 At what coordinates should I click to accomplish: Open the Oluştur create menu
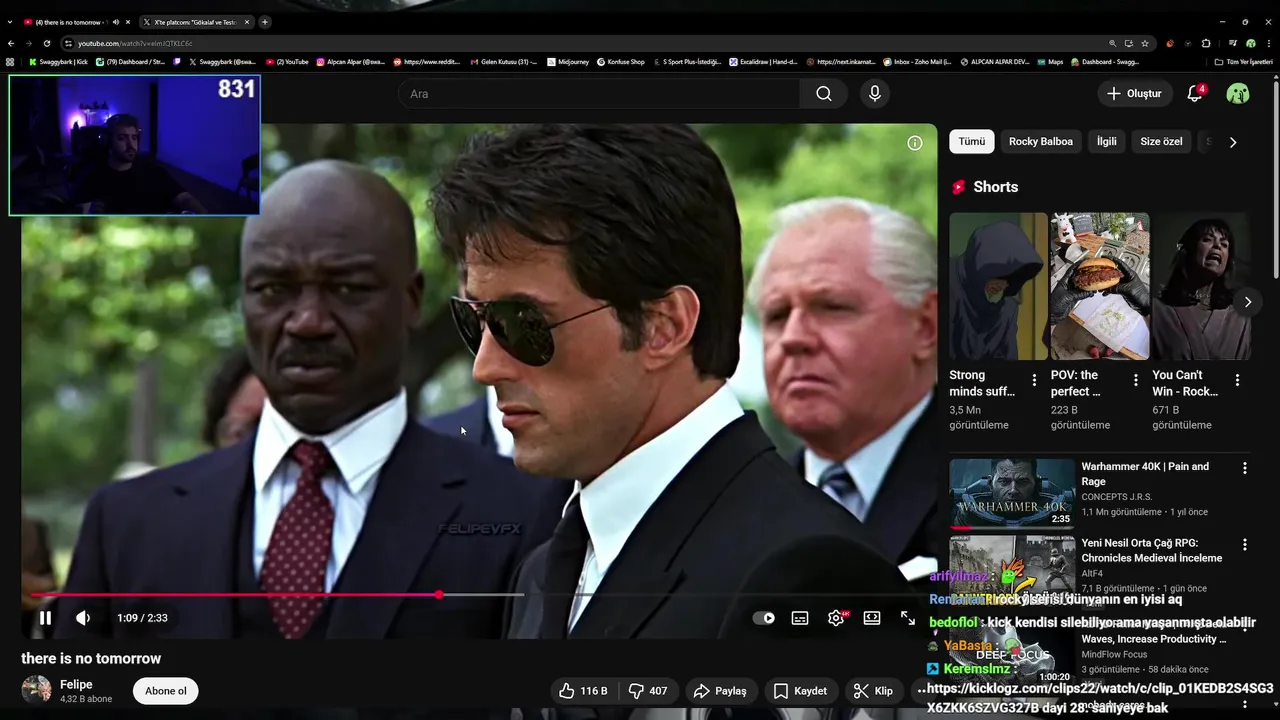(x=1134, y=93)
